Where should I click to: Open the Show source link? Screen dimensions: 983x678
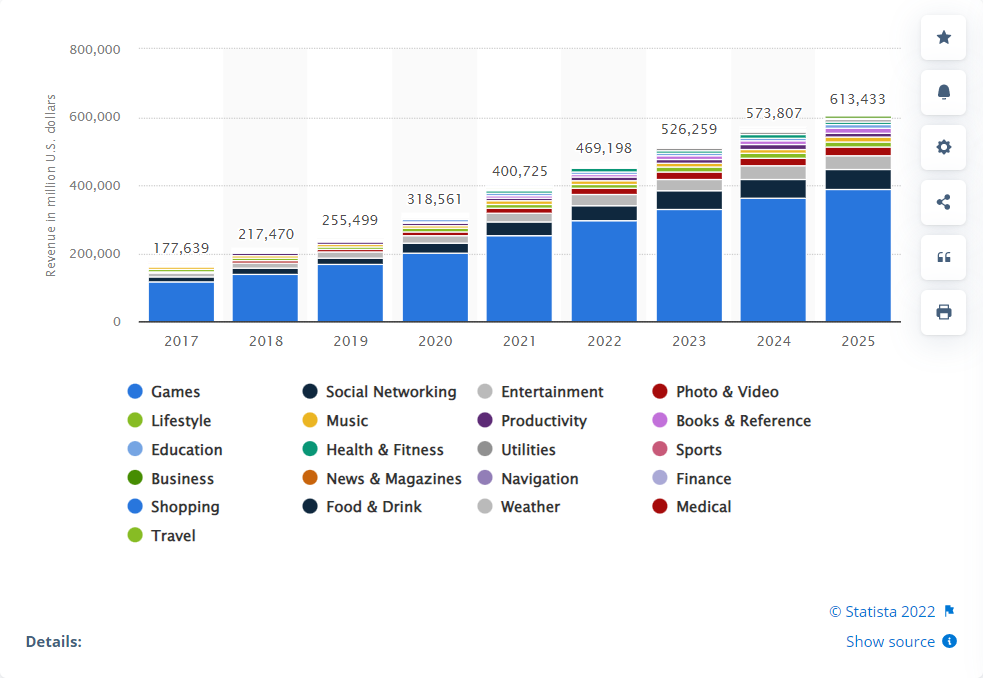pos(889,641)
